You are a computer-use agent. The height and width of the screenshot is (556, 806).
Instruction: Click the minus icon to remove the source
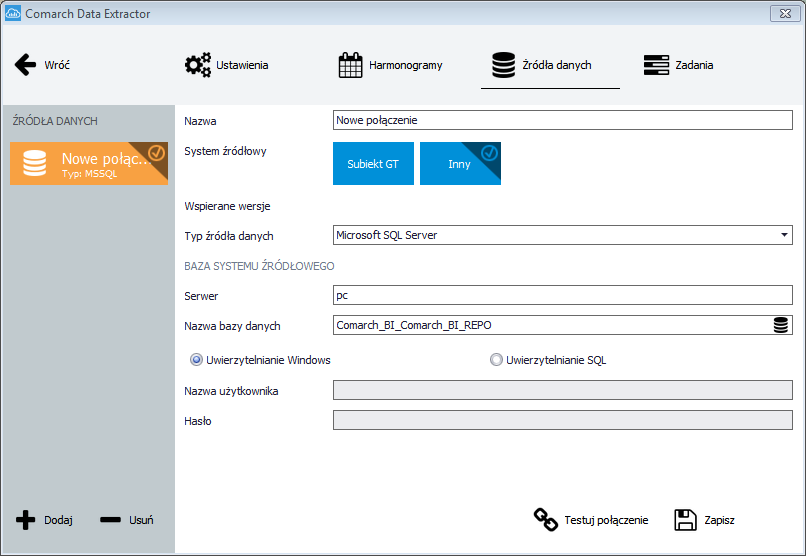pos(111,520)
